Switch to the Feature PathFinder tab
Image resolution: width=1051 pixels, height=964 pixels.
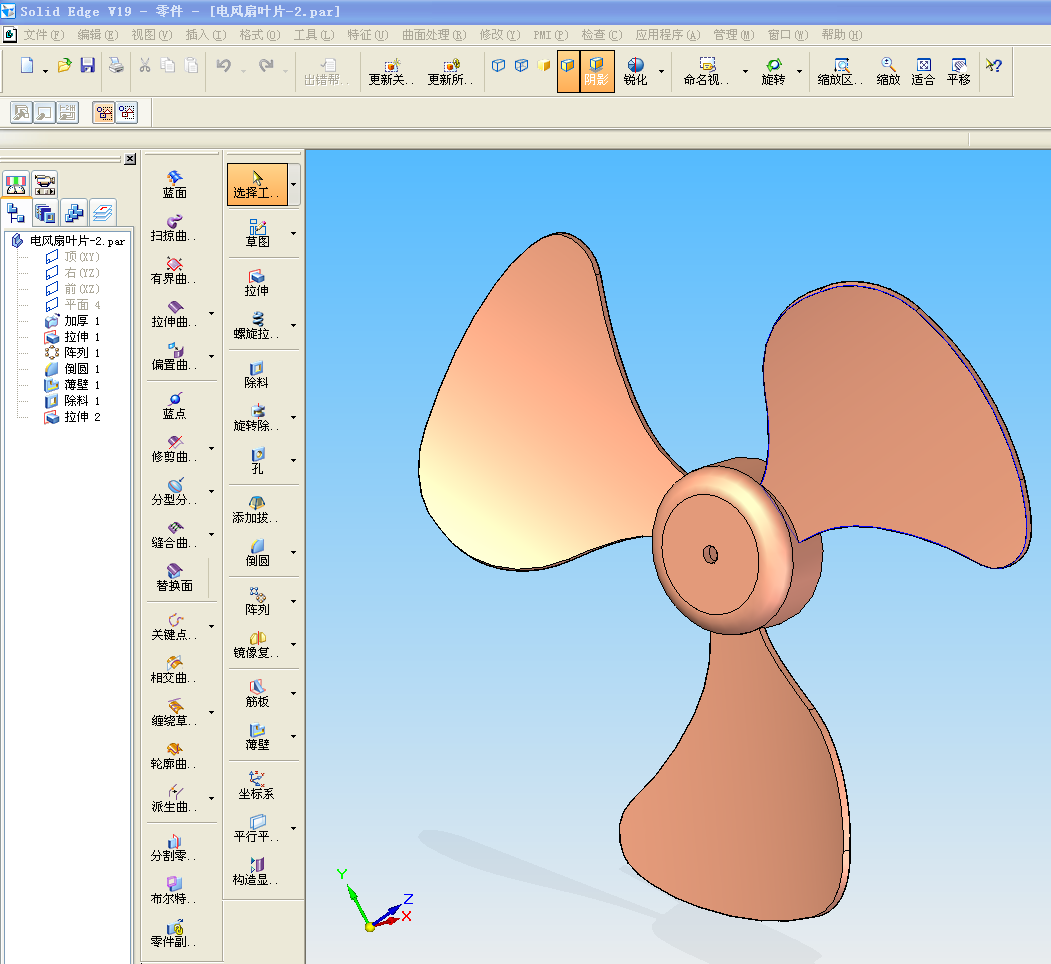point(15,213)
